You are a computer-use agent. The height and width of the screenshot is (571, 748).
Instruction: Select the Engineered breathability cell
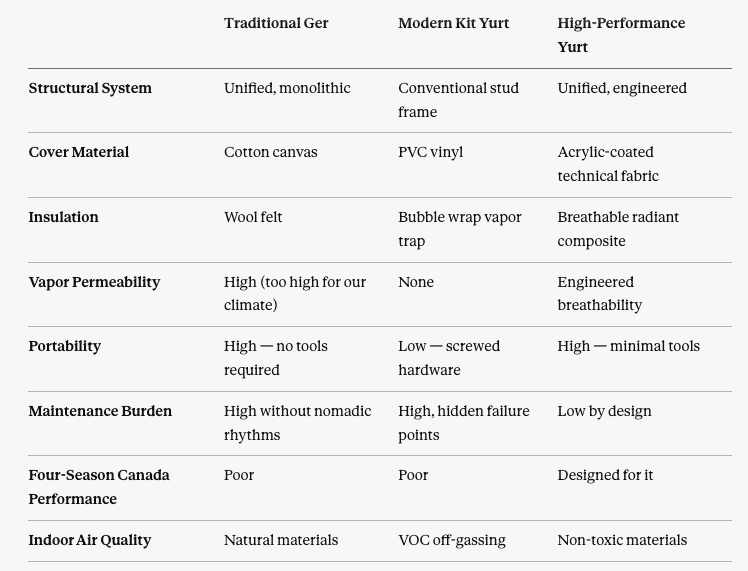click(600, 293)
